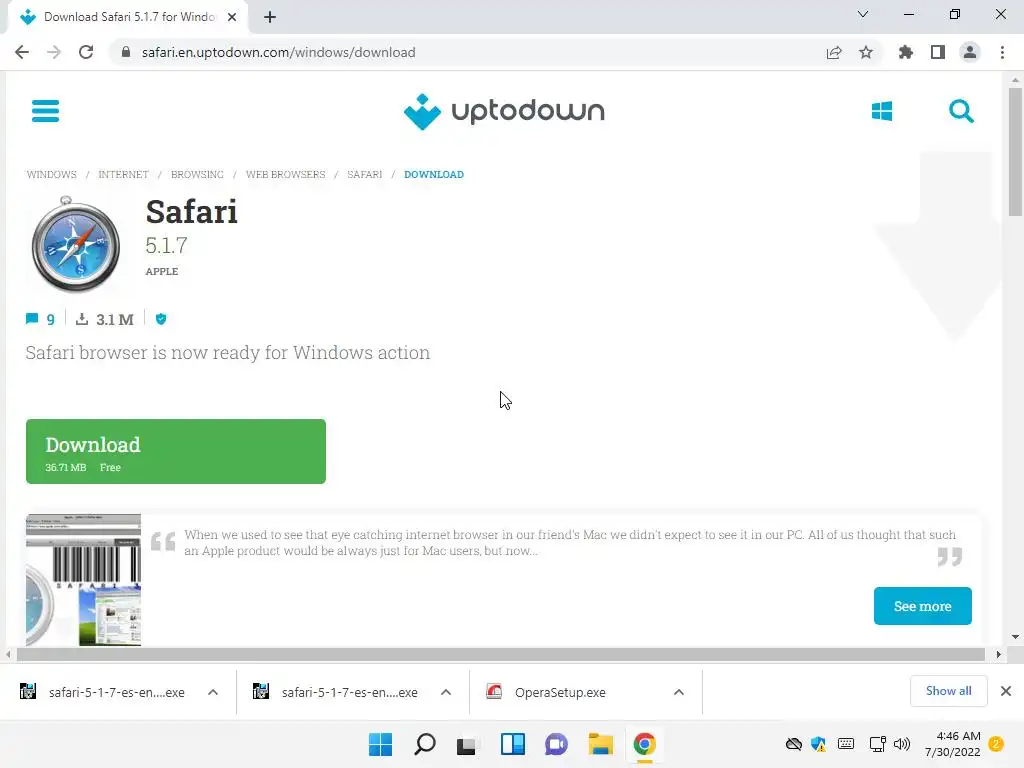
Task: Open the Uptodown hamburger menu
Action: (x=45, y=111)
